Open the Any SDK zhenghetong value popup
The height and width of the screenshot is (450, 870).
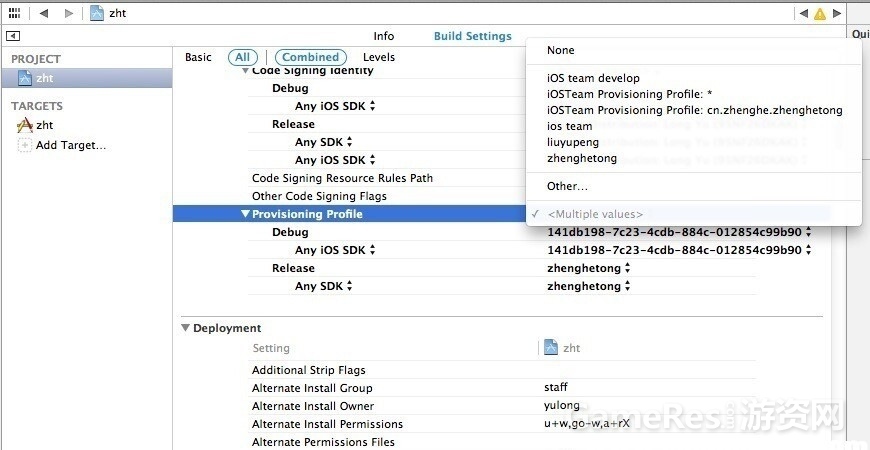tap(589, 286)
